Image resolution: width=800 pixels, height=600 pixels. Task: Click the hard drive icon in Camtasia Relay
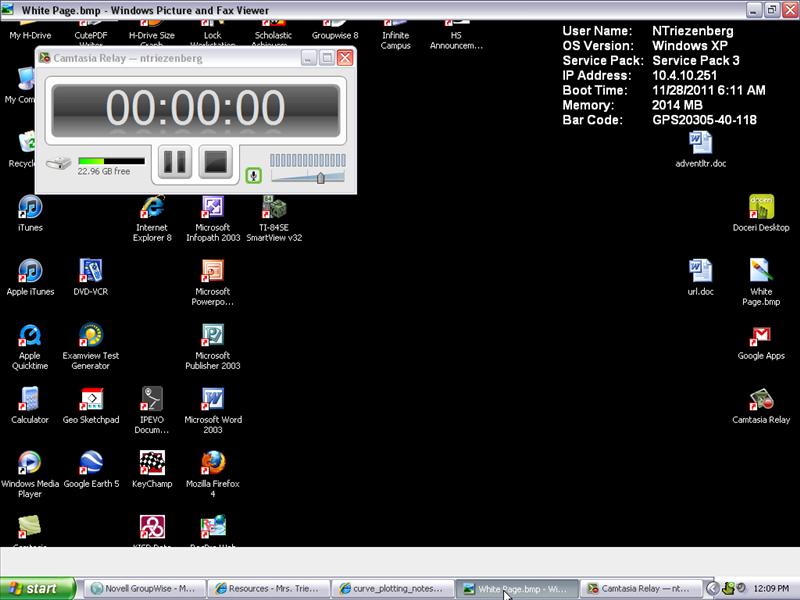(58, 163)
